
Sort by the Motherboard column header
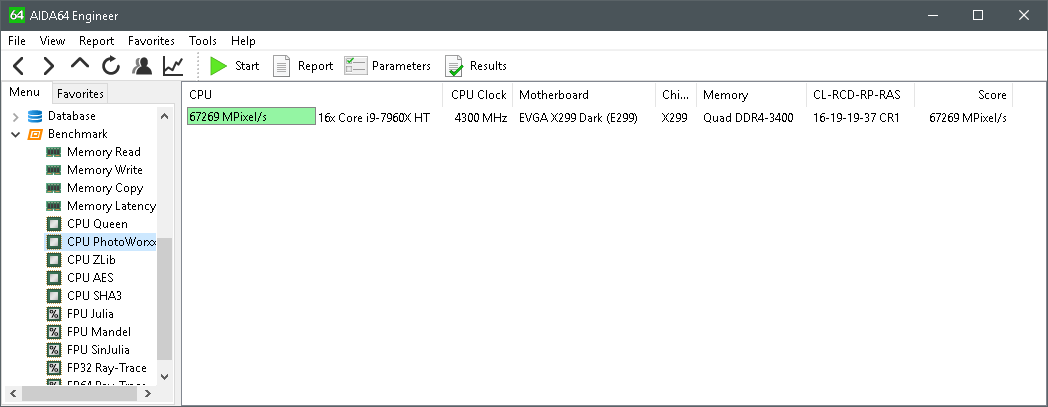pos(584,95)
